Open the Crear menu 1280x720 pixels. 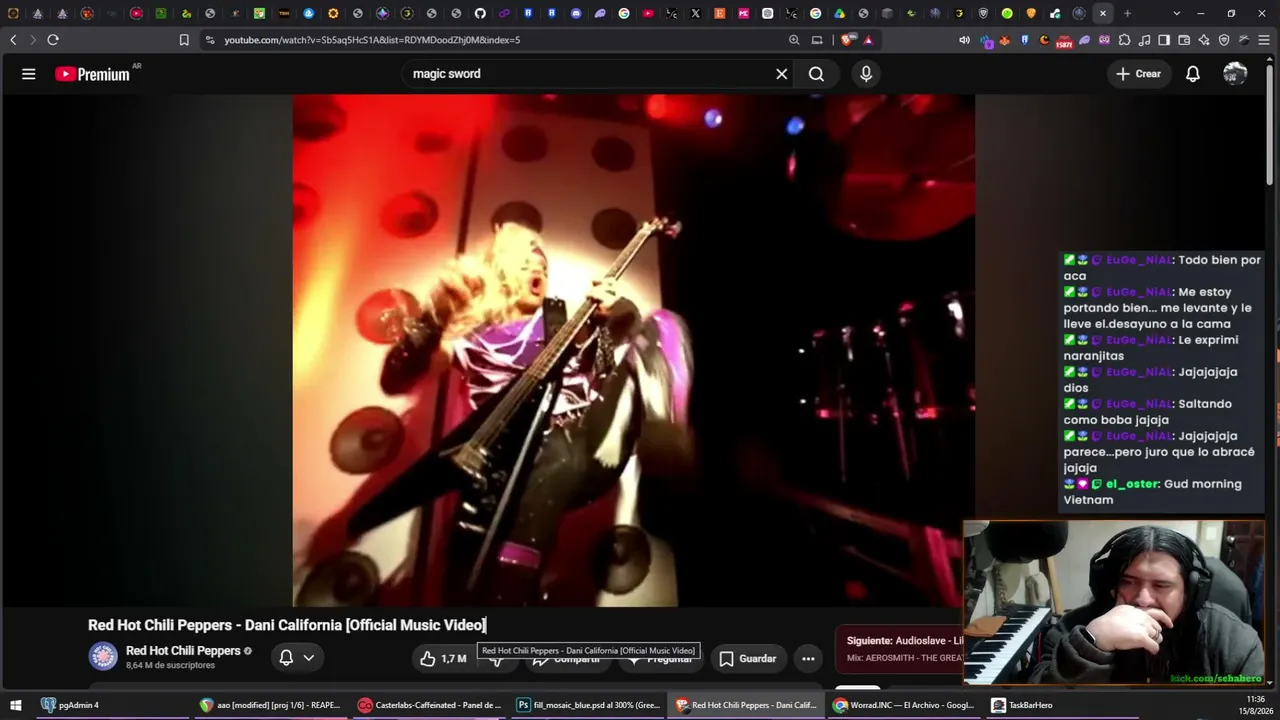click(x=1139, y=74)
